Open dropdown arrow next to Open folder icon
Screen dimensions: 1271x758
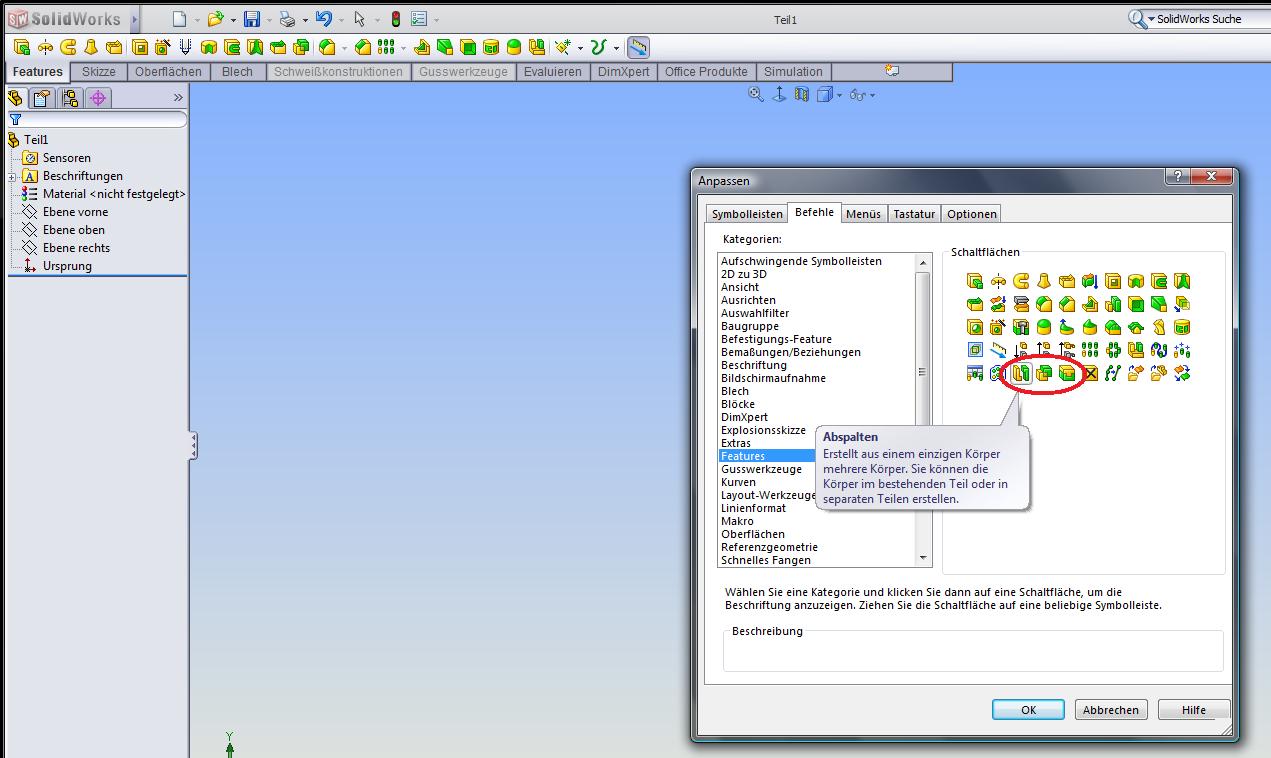pos(233,20)
